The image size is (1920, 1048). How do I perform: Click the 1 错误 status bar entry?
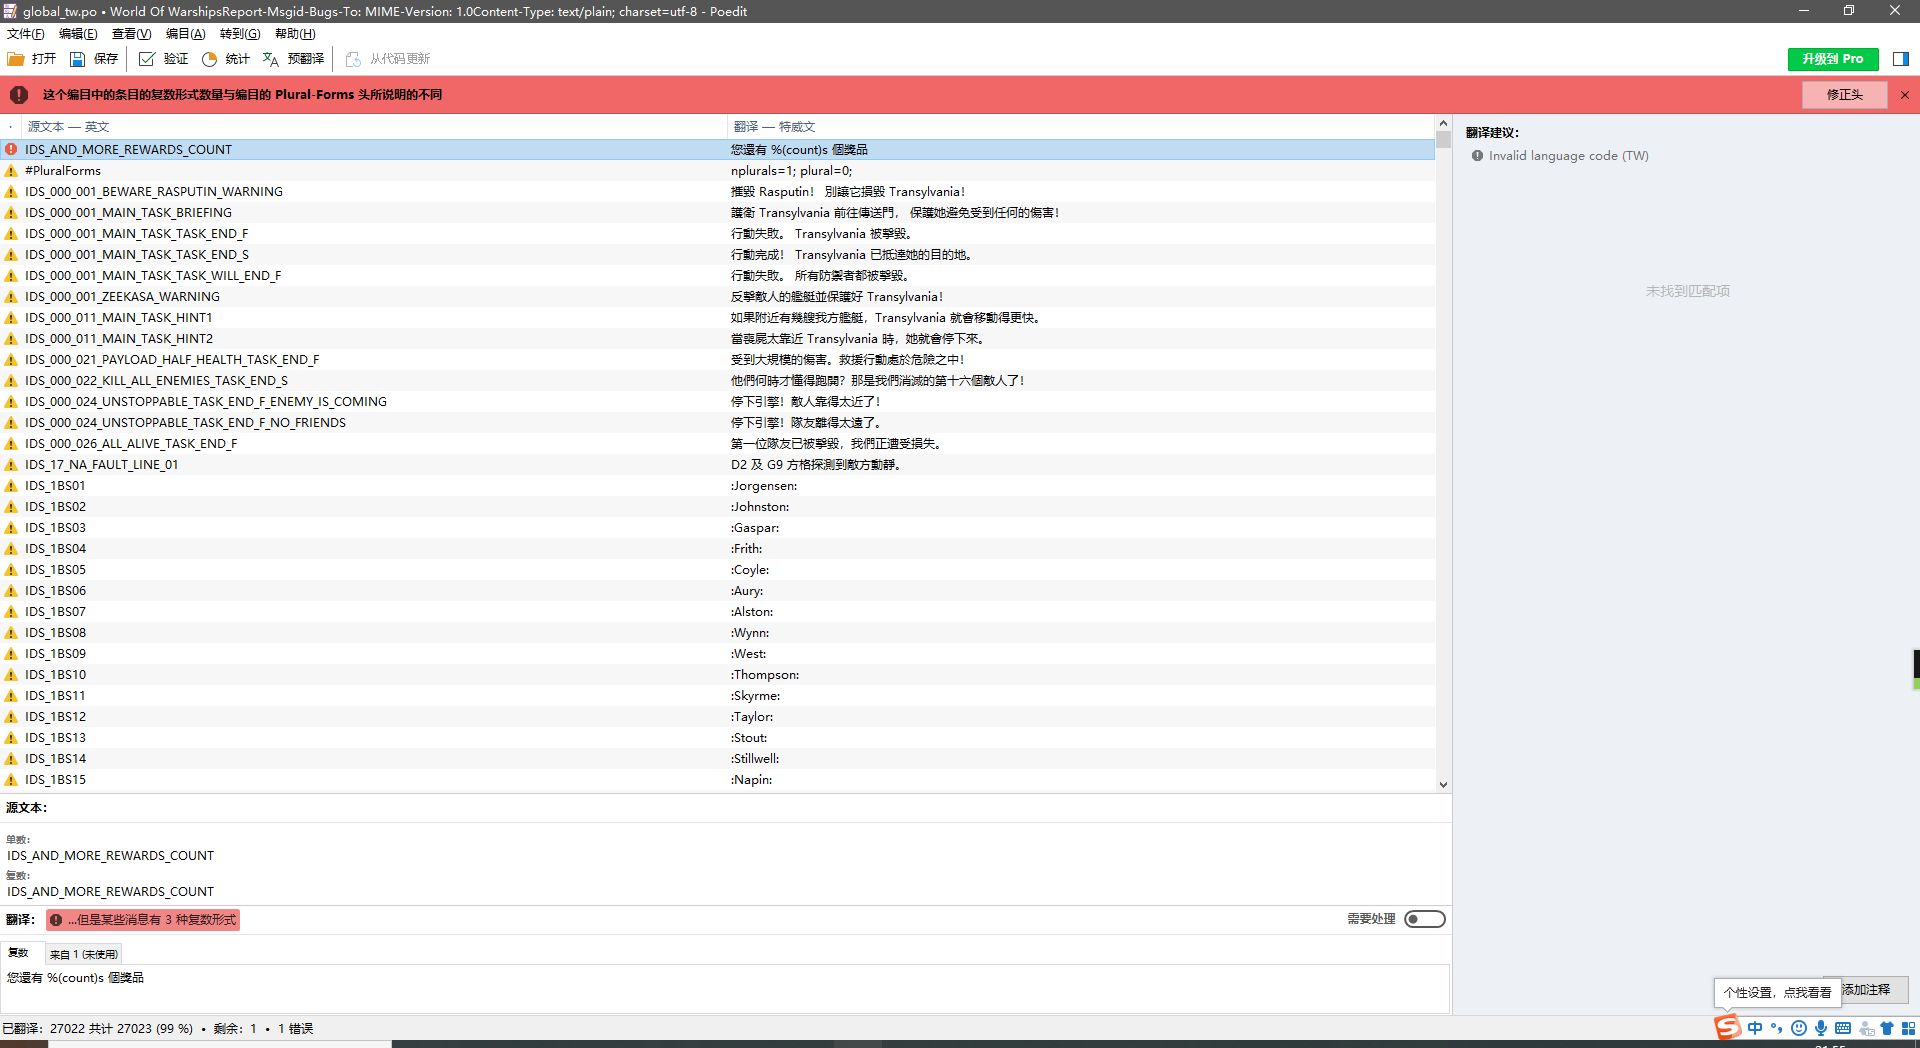pos(296,1028)
